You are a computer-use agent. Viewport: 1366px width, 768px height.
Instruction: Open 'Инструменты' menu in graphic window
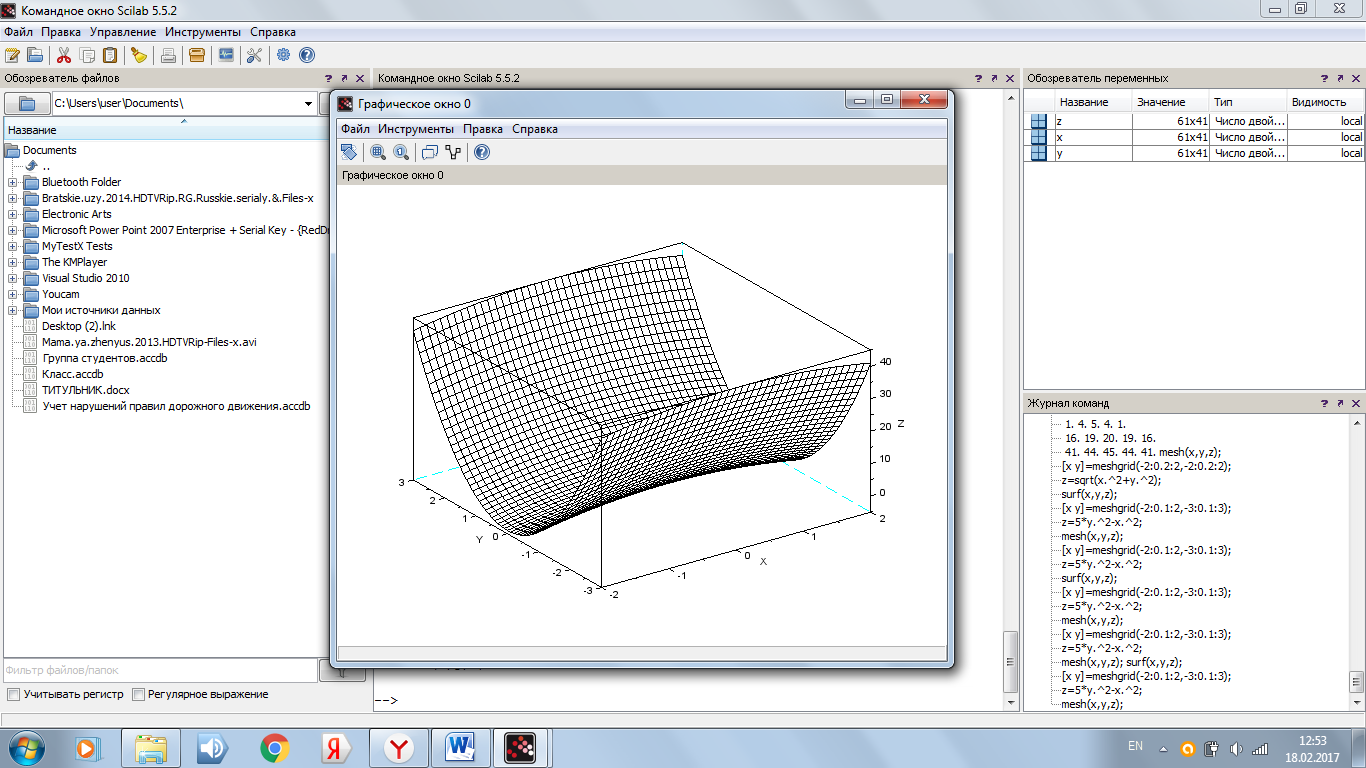(x=416, y=129)
